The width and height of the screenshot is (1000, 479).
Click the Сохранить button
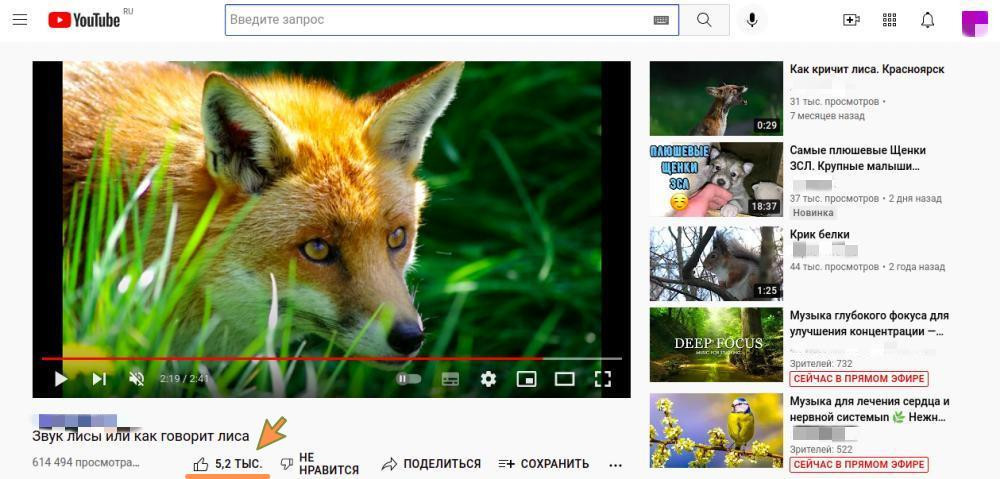[544, 464]
